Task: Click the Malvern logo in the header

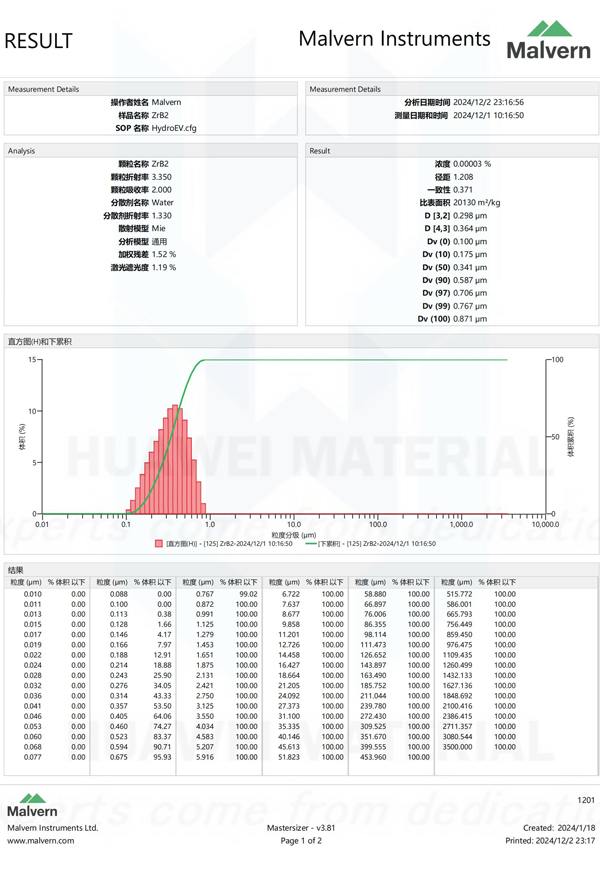Action: point(548,40)
